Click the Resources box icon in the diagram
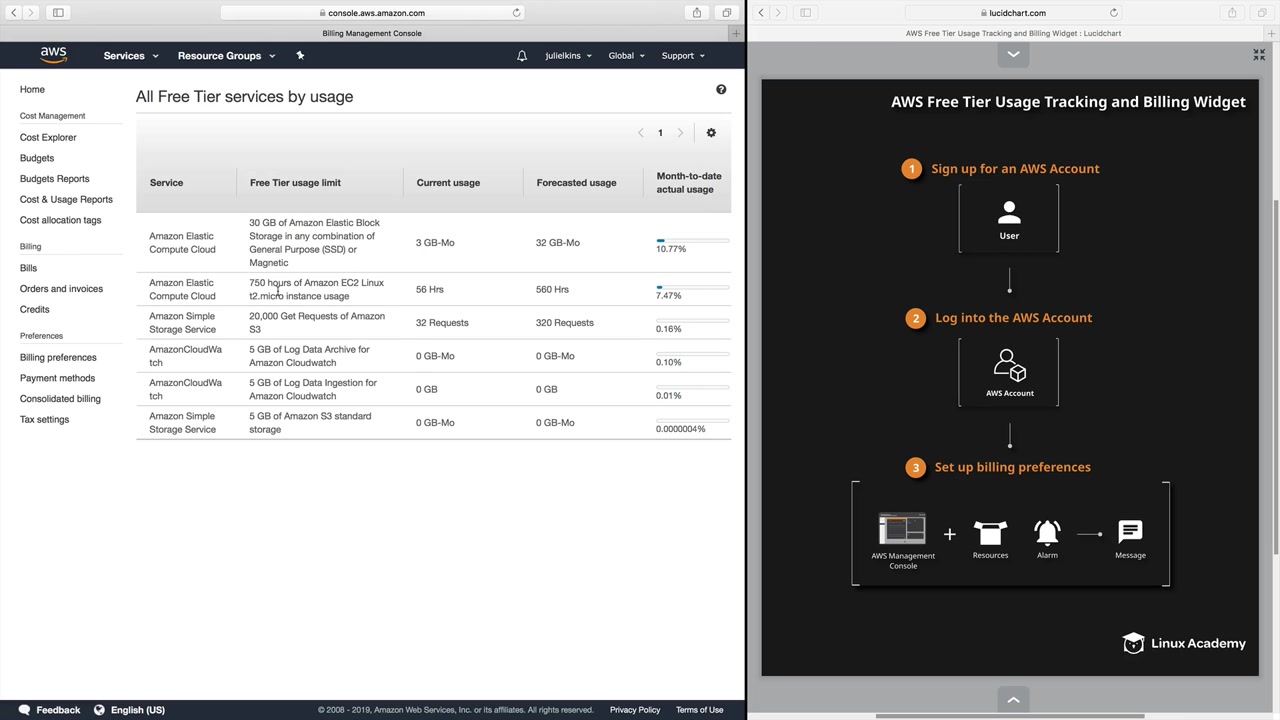1280x720 pixels. (x=990, y=534)
